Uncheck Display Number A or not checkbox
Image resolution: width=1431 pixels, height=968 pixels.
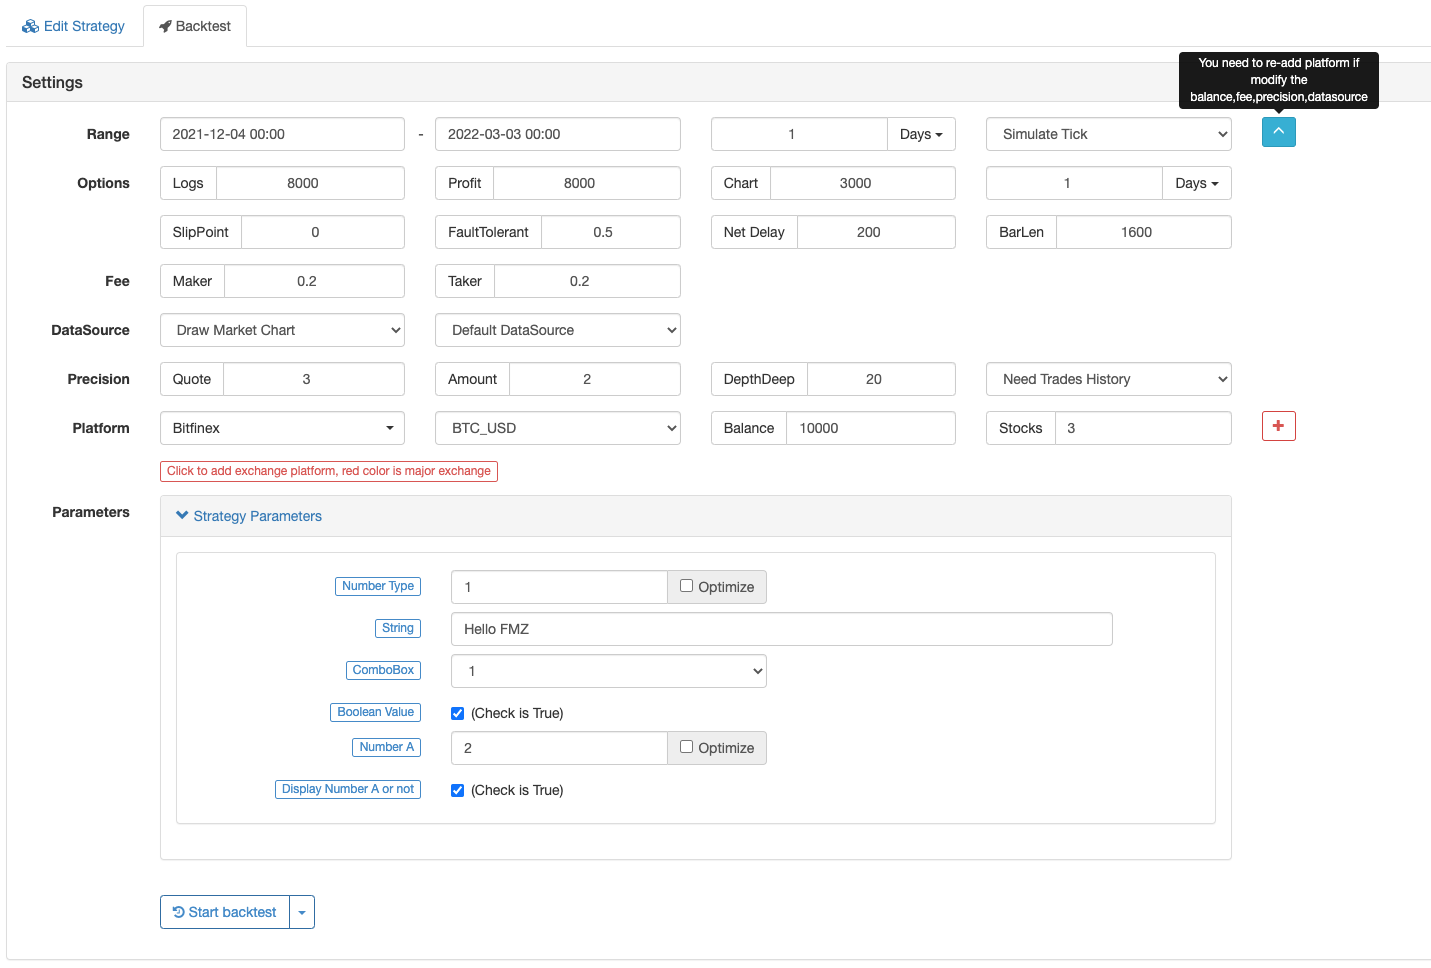[x=458, y=790]
